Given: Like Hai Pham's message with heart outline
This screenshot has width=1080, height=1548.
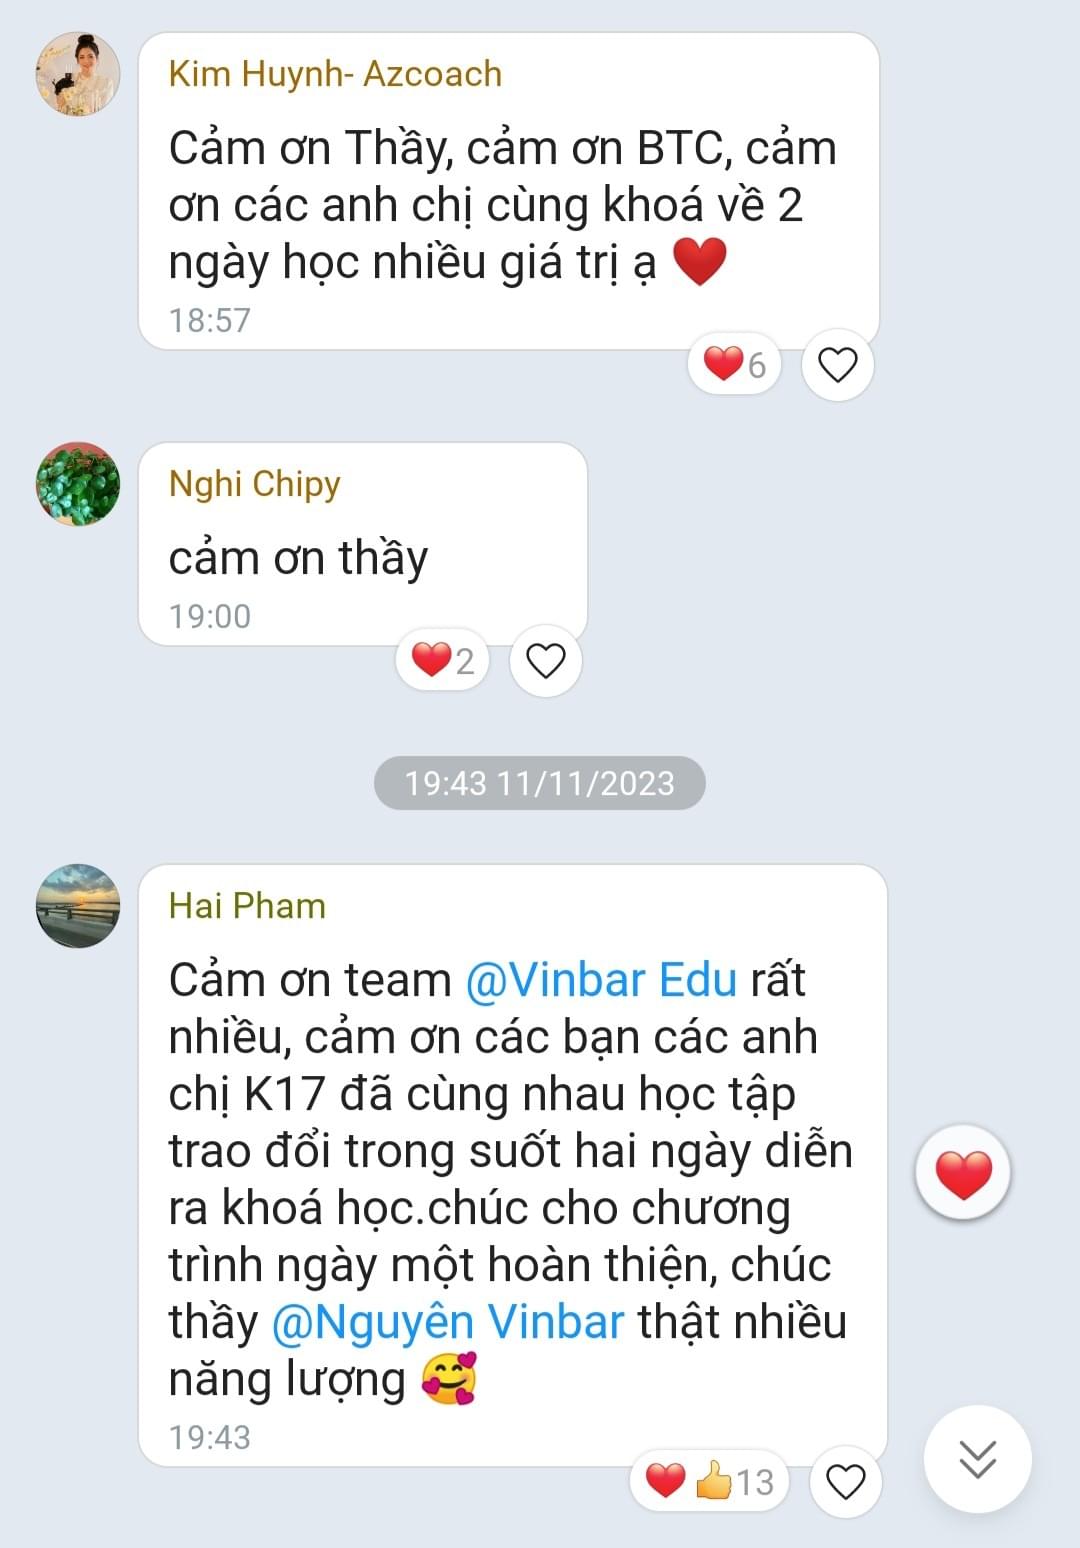Looking at the screenshot, I should [x=845, y=1481].
